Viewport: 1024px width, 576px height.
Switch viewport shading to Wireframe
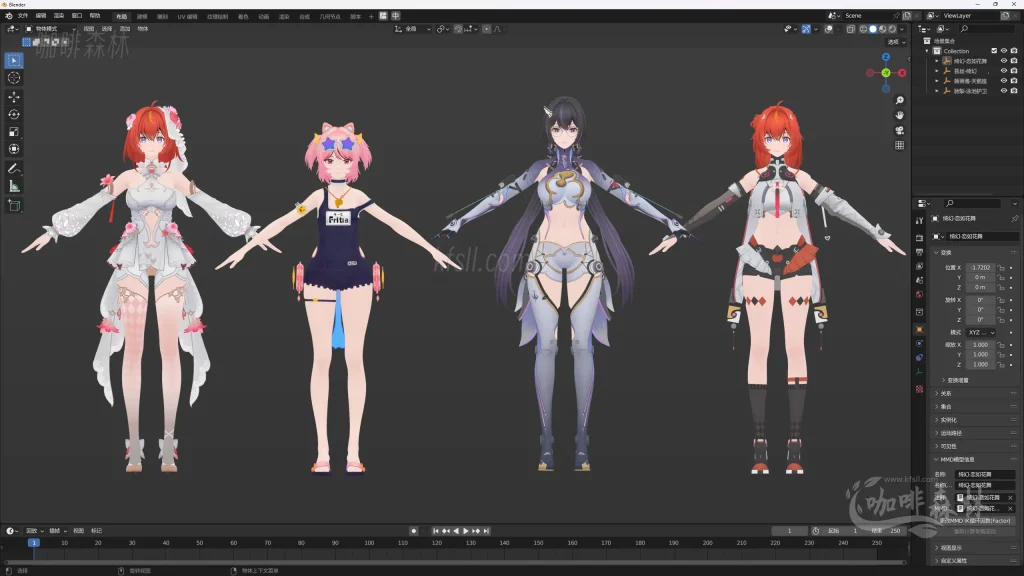[x=863, y=29]
